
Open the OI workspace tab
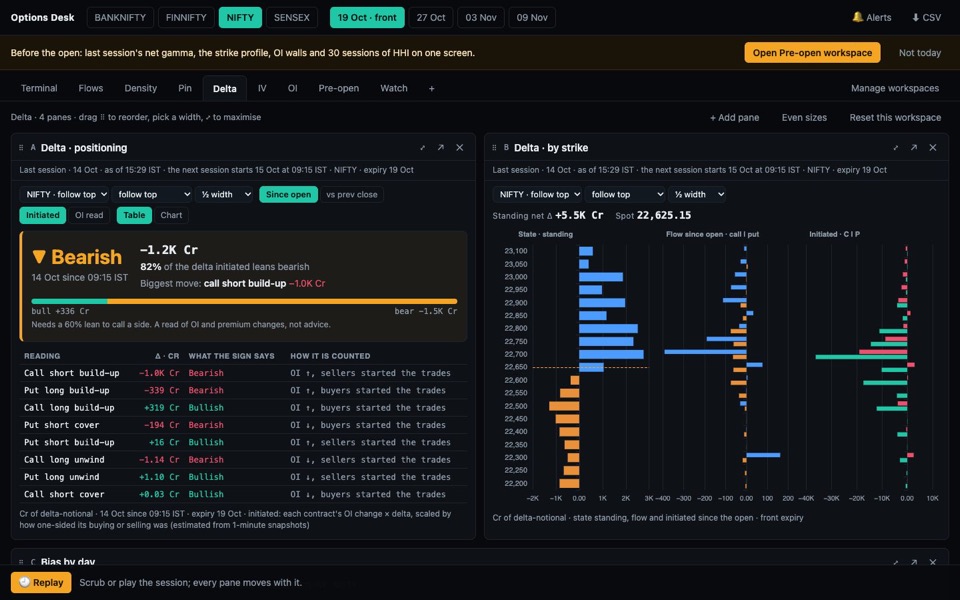293,89
